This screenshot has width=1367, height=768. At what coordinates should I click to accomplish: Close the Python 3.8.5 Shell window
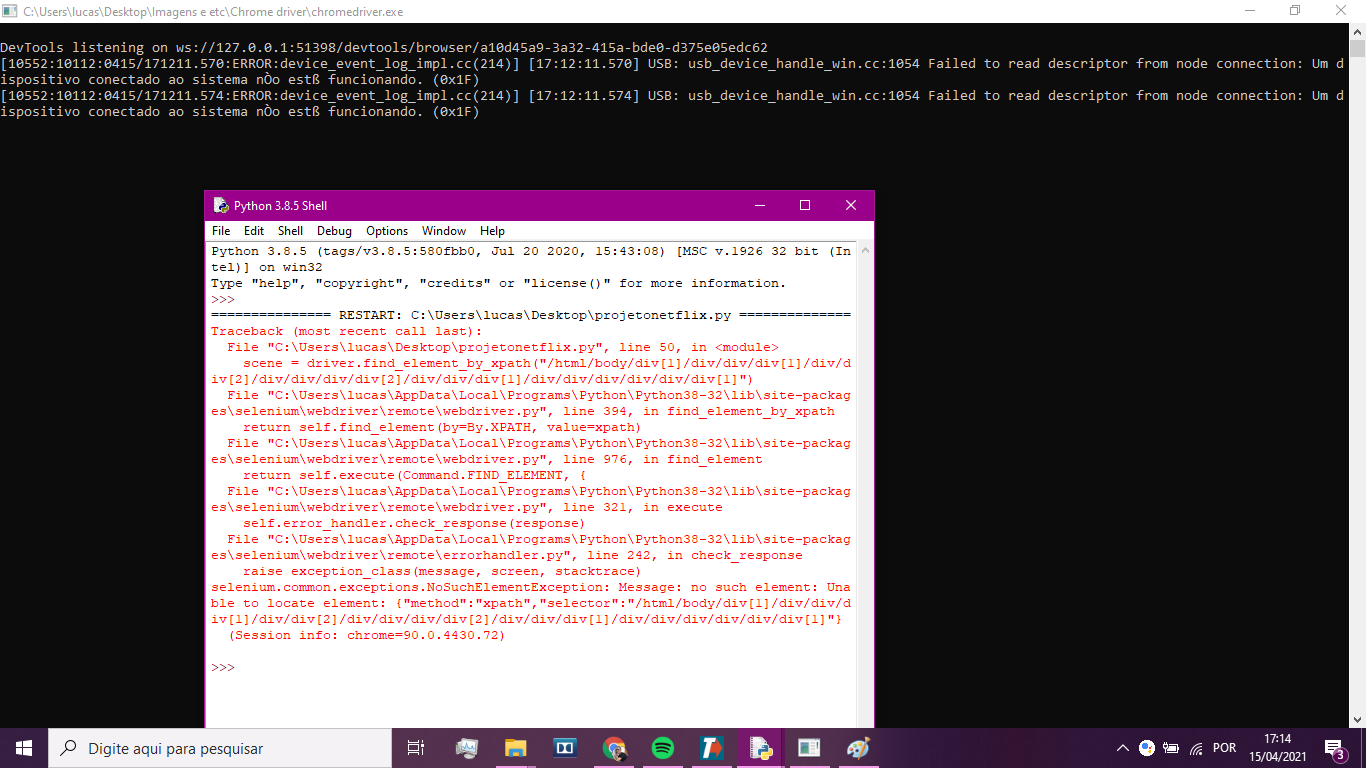coord(851,205)
